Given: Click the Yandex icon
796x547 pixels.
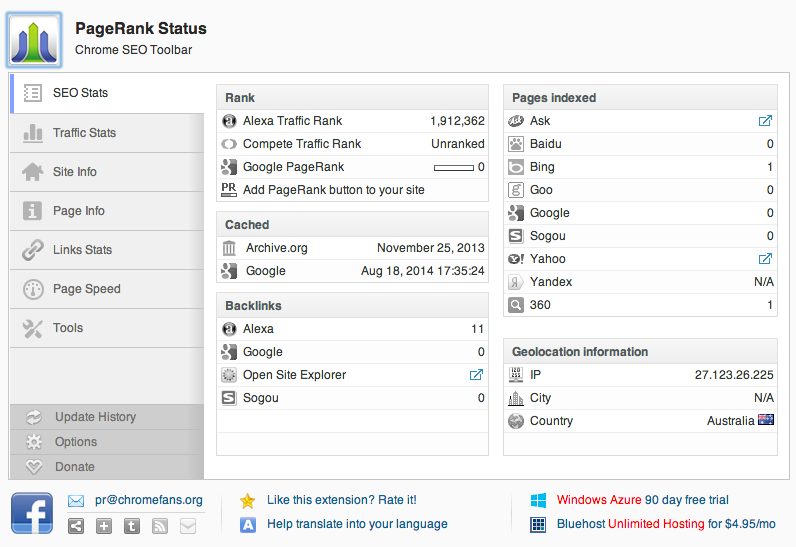Looking at the screenshot, I should (x=516, y=282).
